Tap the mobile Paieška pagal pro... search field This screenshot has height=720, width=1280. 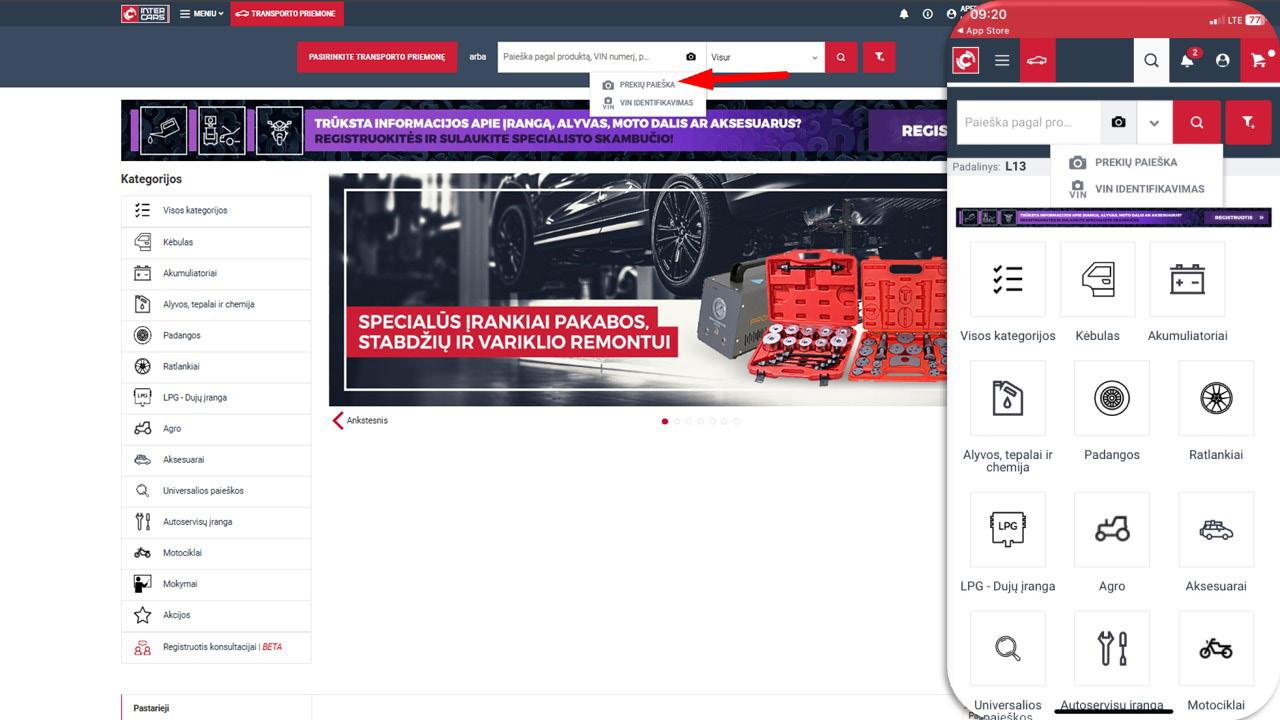[1029, 122]
